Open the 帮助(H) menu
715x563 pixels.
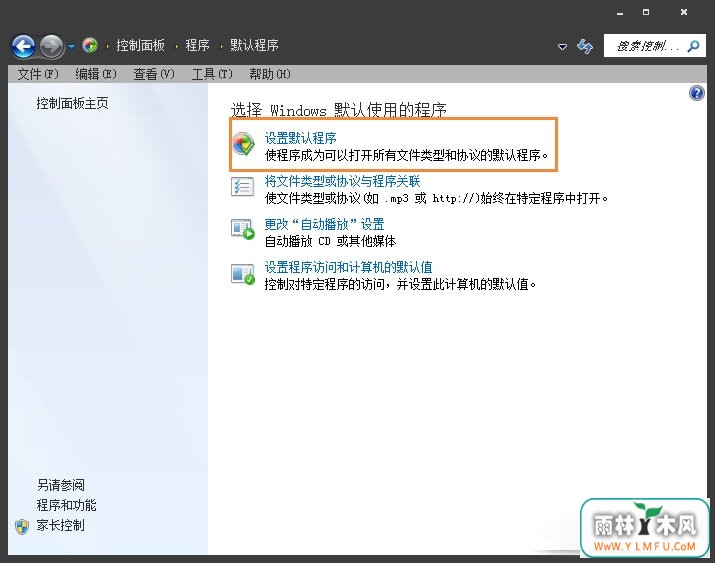tap(270, 74)
